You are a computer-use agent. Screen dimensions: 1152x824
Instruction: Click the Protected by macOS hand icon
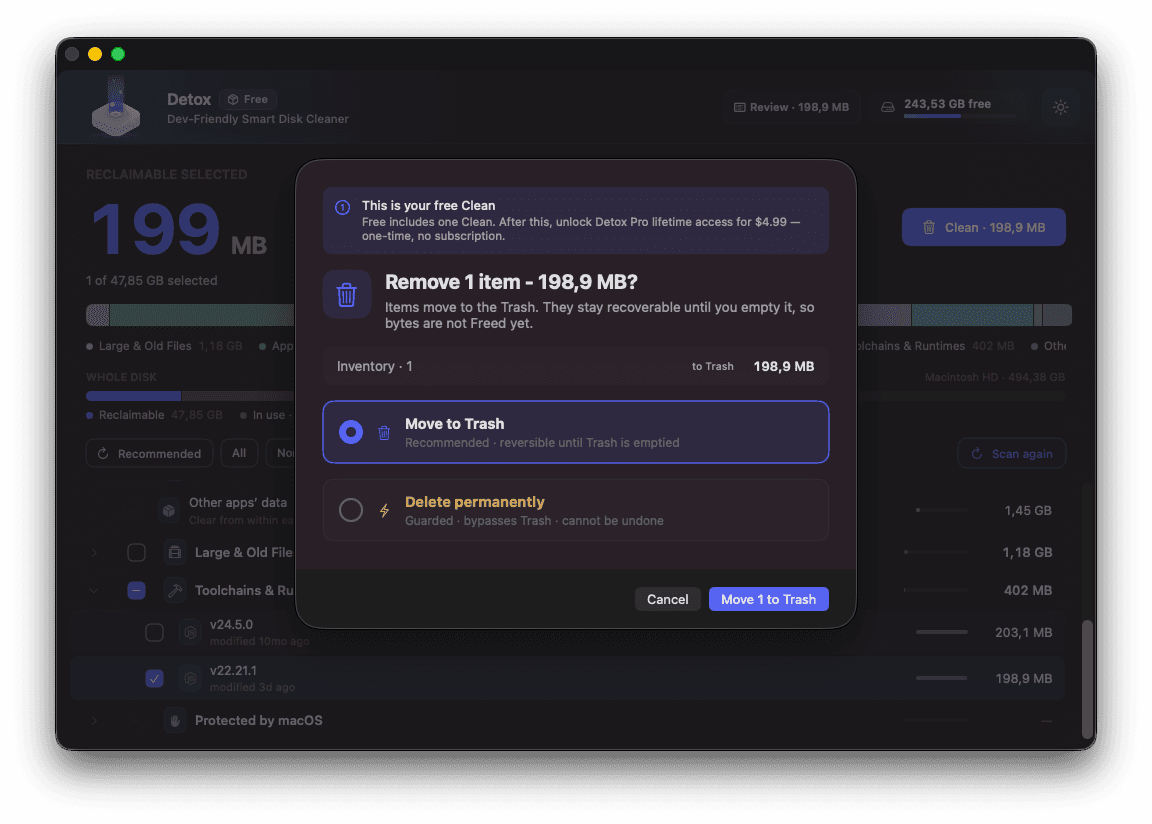pyautogui.click(x=175, y=720)
